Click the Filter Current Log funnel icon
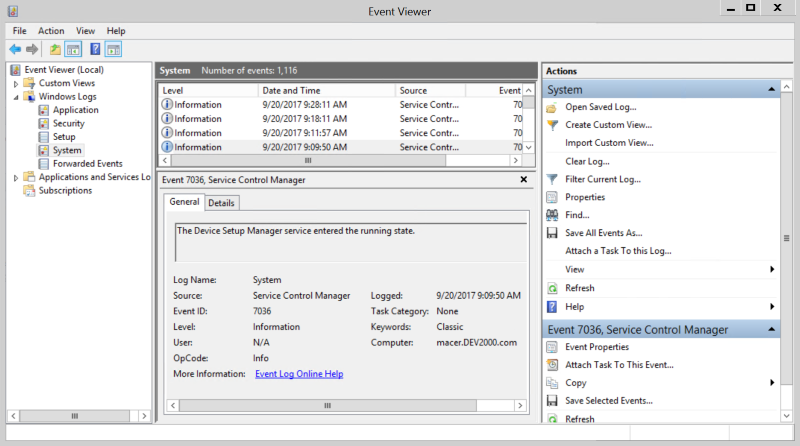The height and width of the screenshot is (446, 800). coord(552,179)
